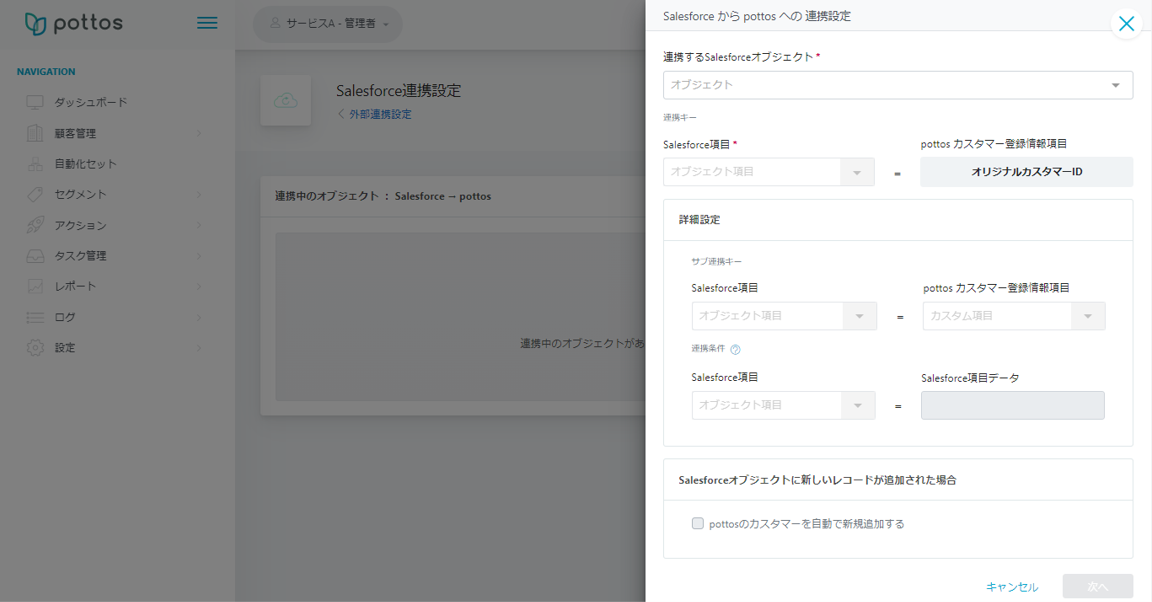Click the settings gear icon

tap(35, 348)
